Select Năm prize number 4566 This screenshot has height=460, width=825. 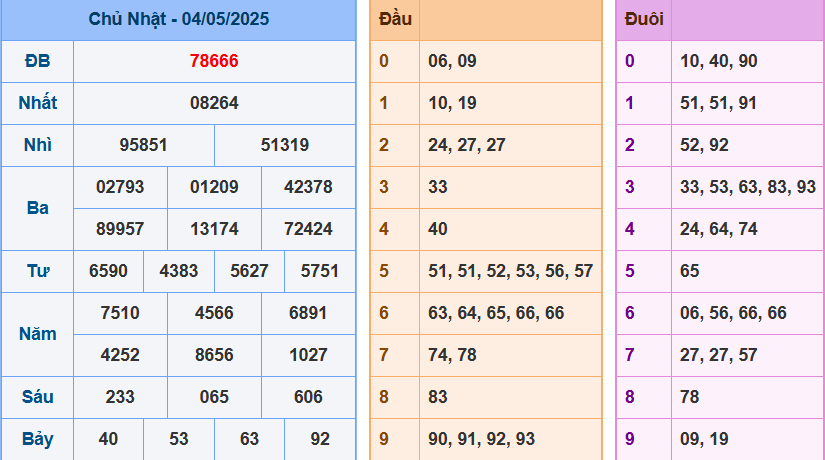pos(214,313)
